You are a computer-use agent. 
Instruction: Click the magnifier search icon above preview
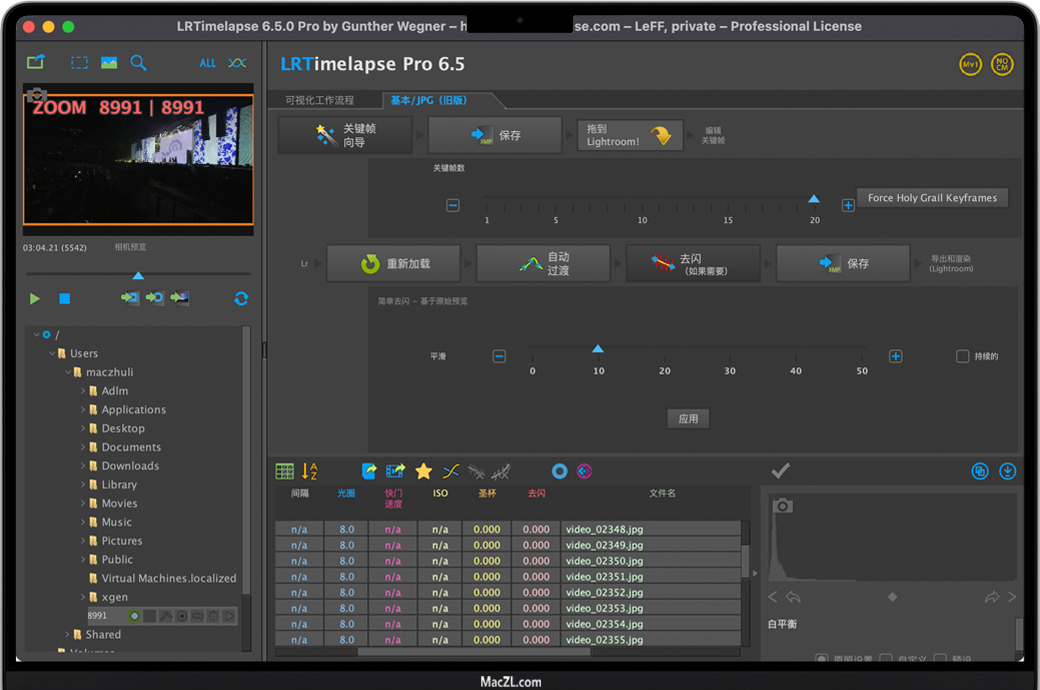pyautogui.click(x=138, y=63)
